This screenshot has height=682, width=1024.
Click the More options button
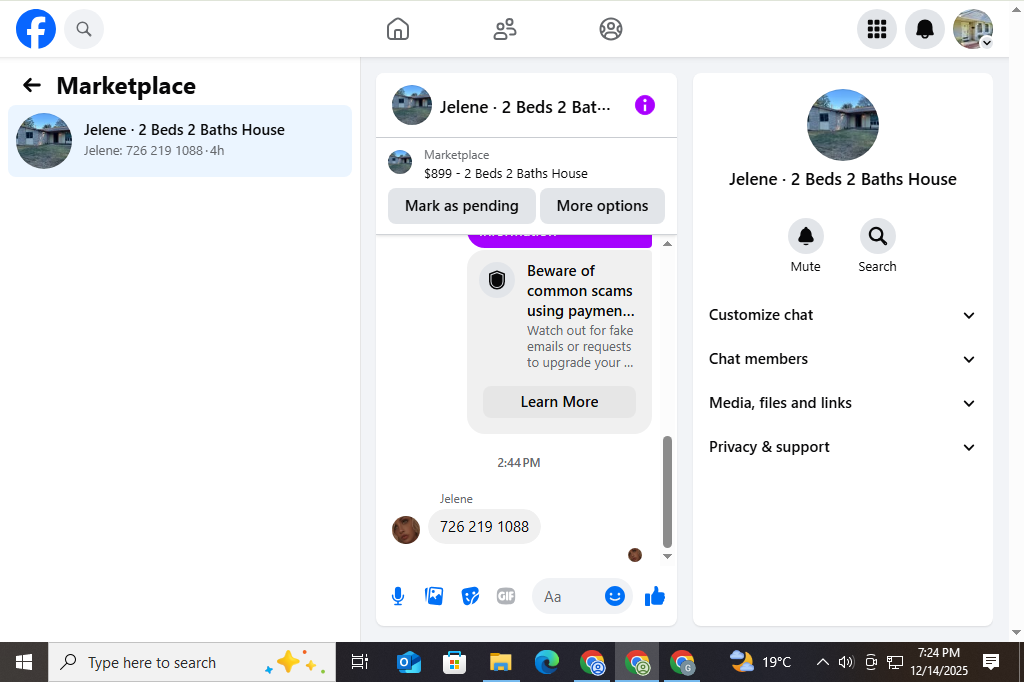point(602,206)
